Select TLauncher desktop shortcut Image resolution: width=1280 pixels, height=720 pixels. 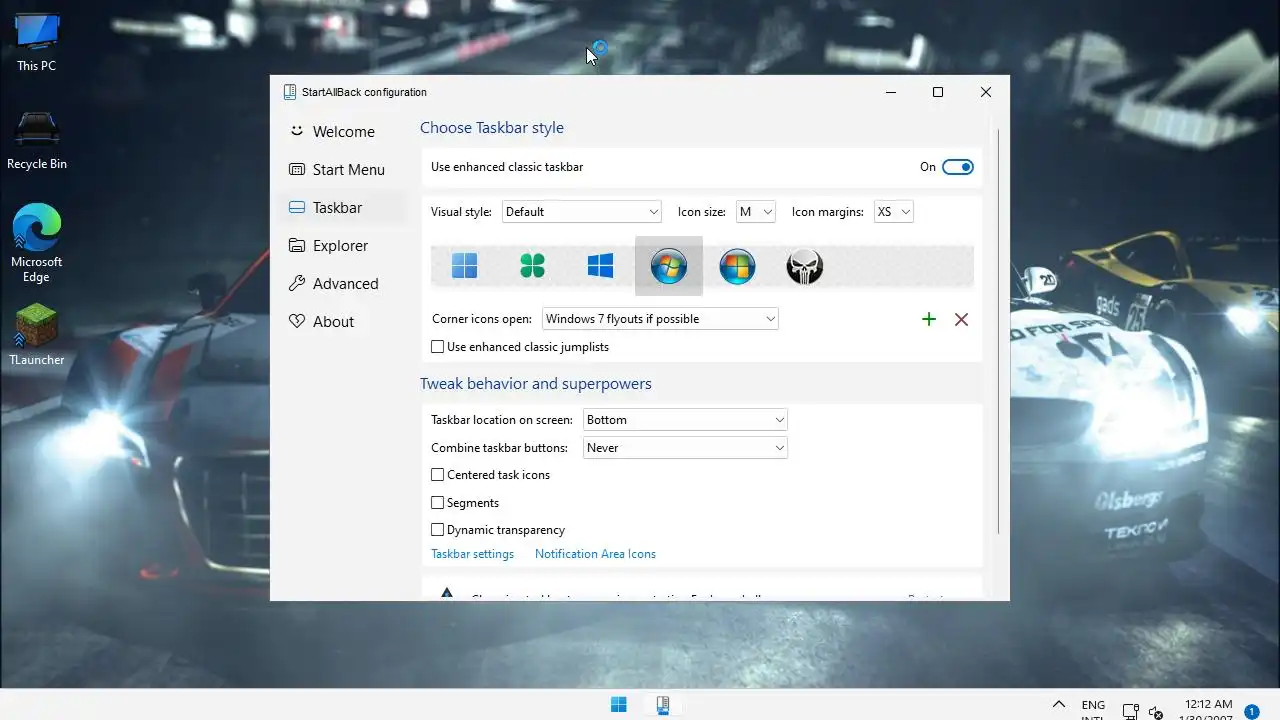coord(37,335)
